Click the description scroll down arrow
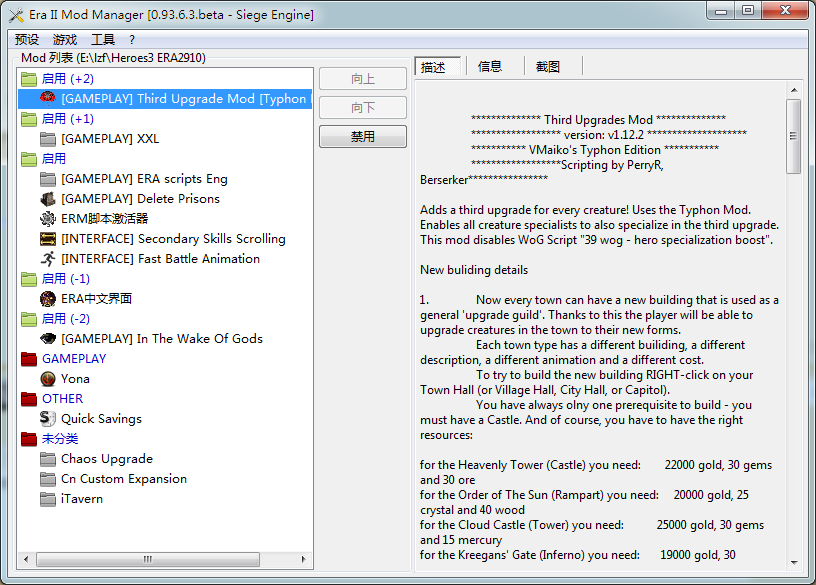Viewport: 816px width, 585px height. [x=794, y=562]
